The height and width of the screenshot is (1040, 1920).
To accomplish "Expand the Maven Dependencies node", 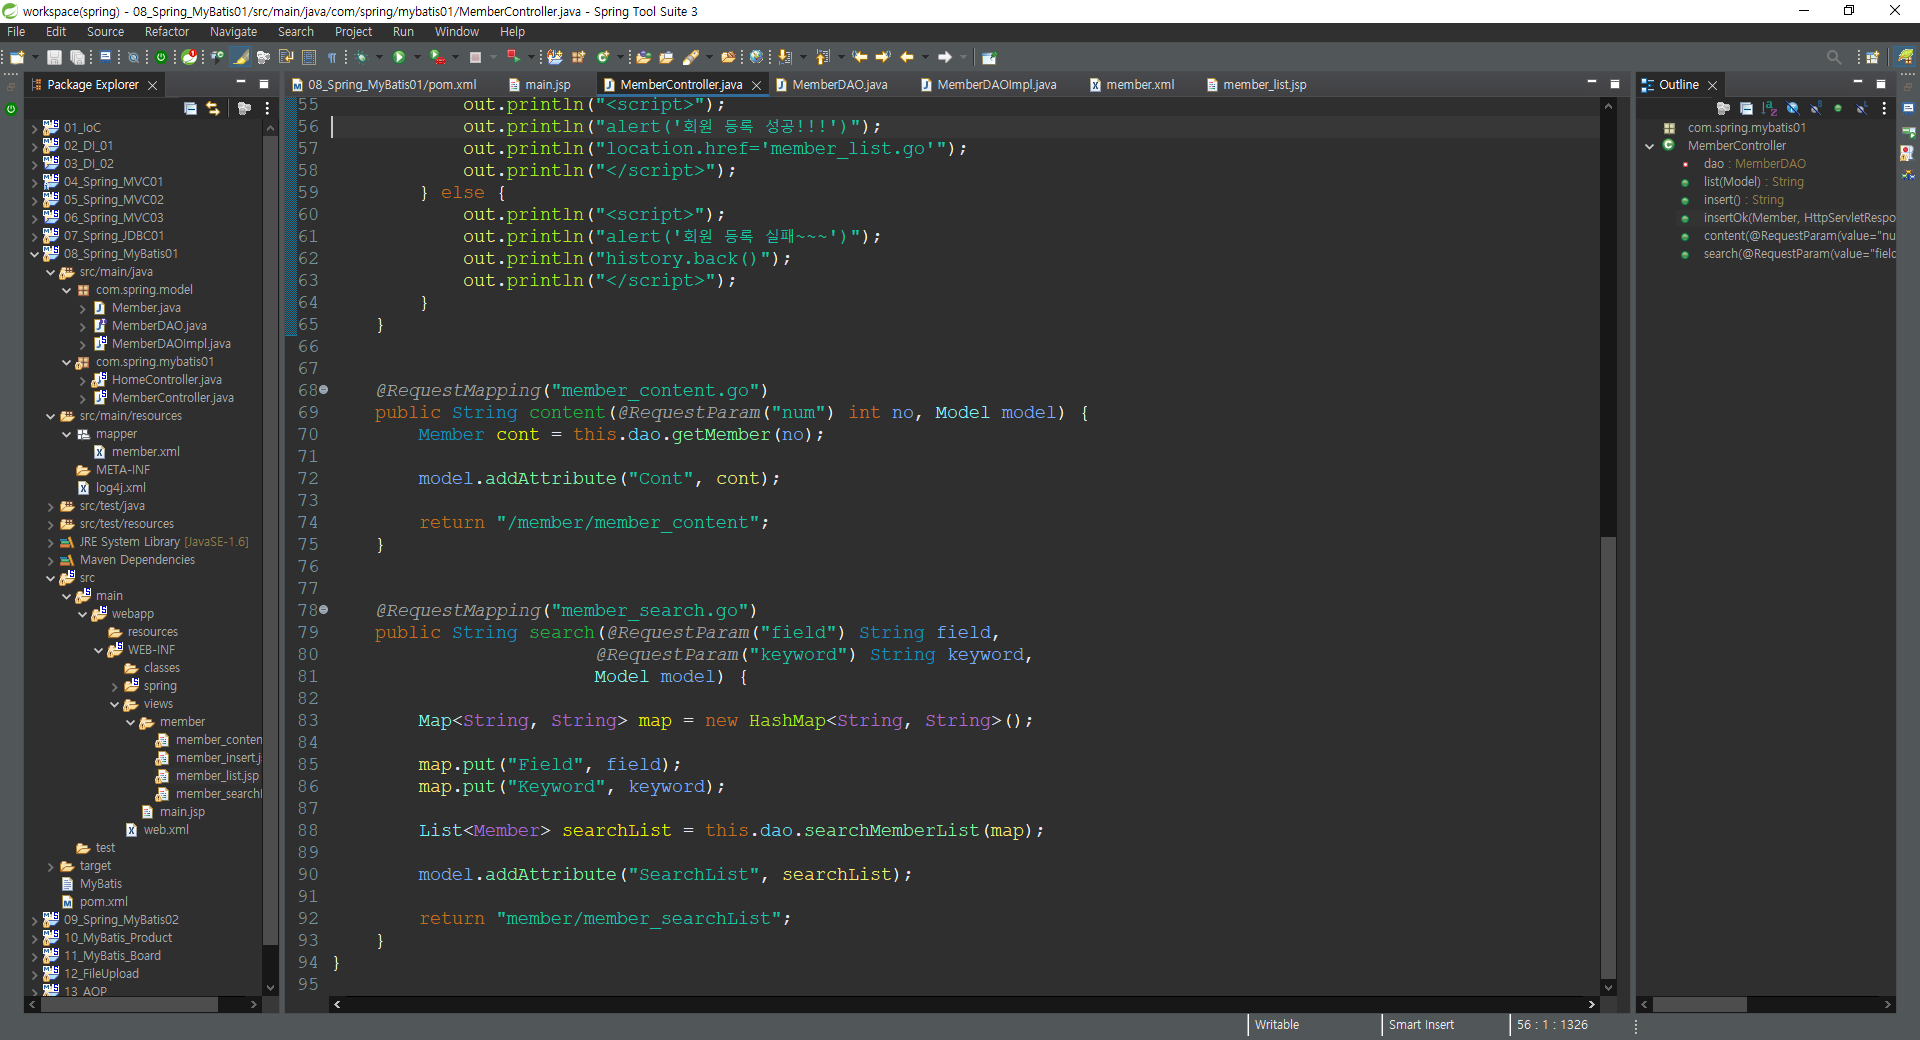I will 51,560.
